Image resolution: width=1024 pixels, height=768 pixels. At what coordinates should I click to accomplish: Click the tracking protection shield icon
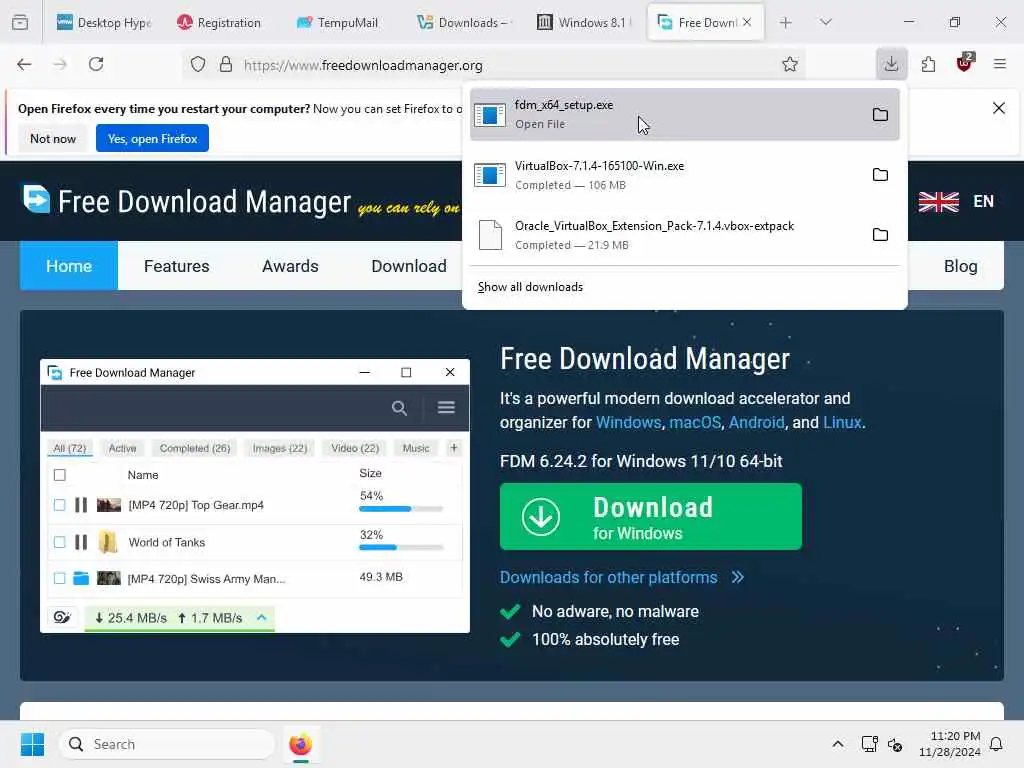pos(198,65)
